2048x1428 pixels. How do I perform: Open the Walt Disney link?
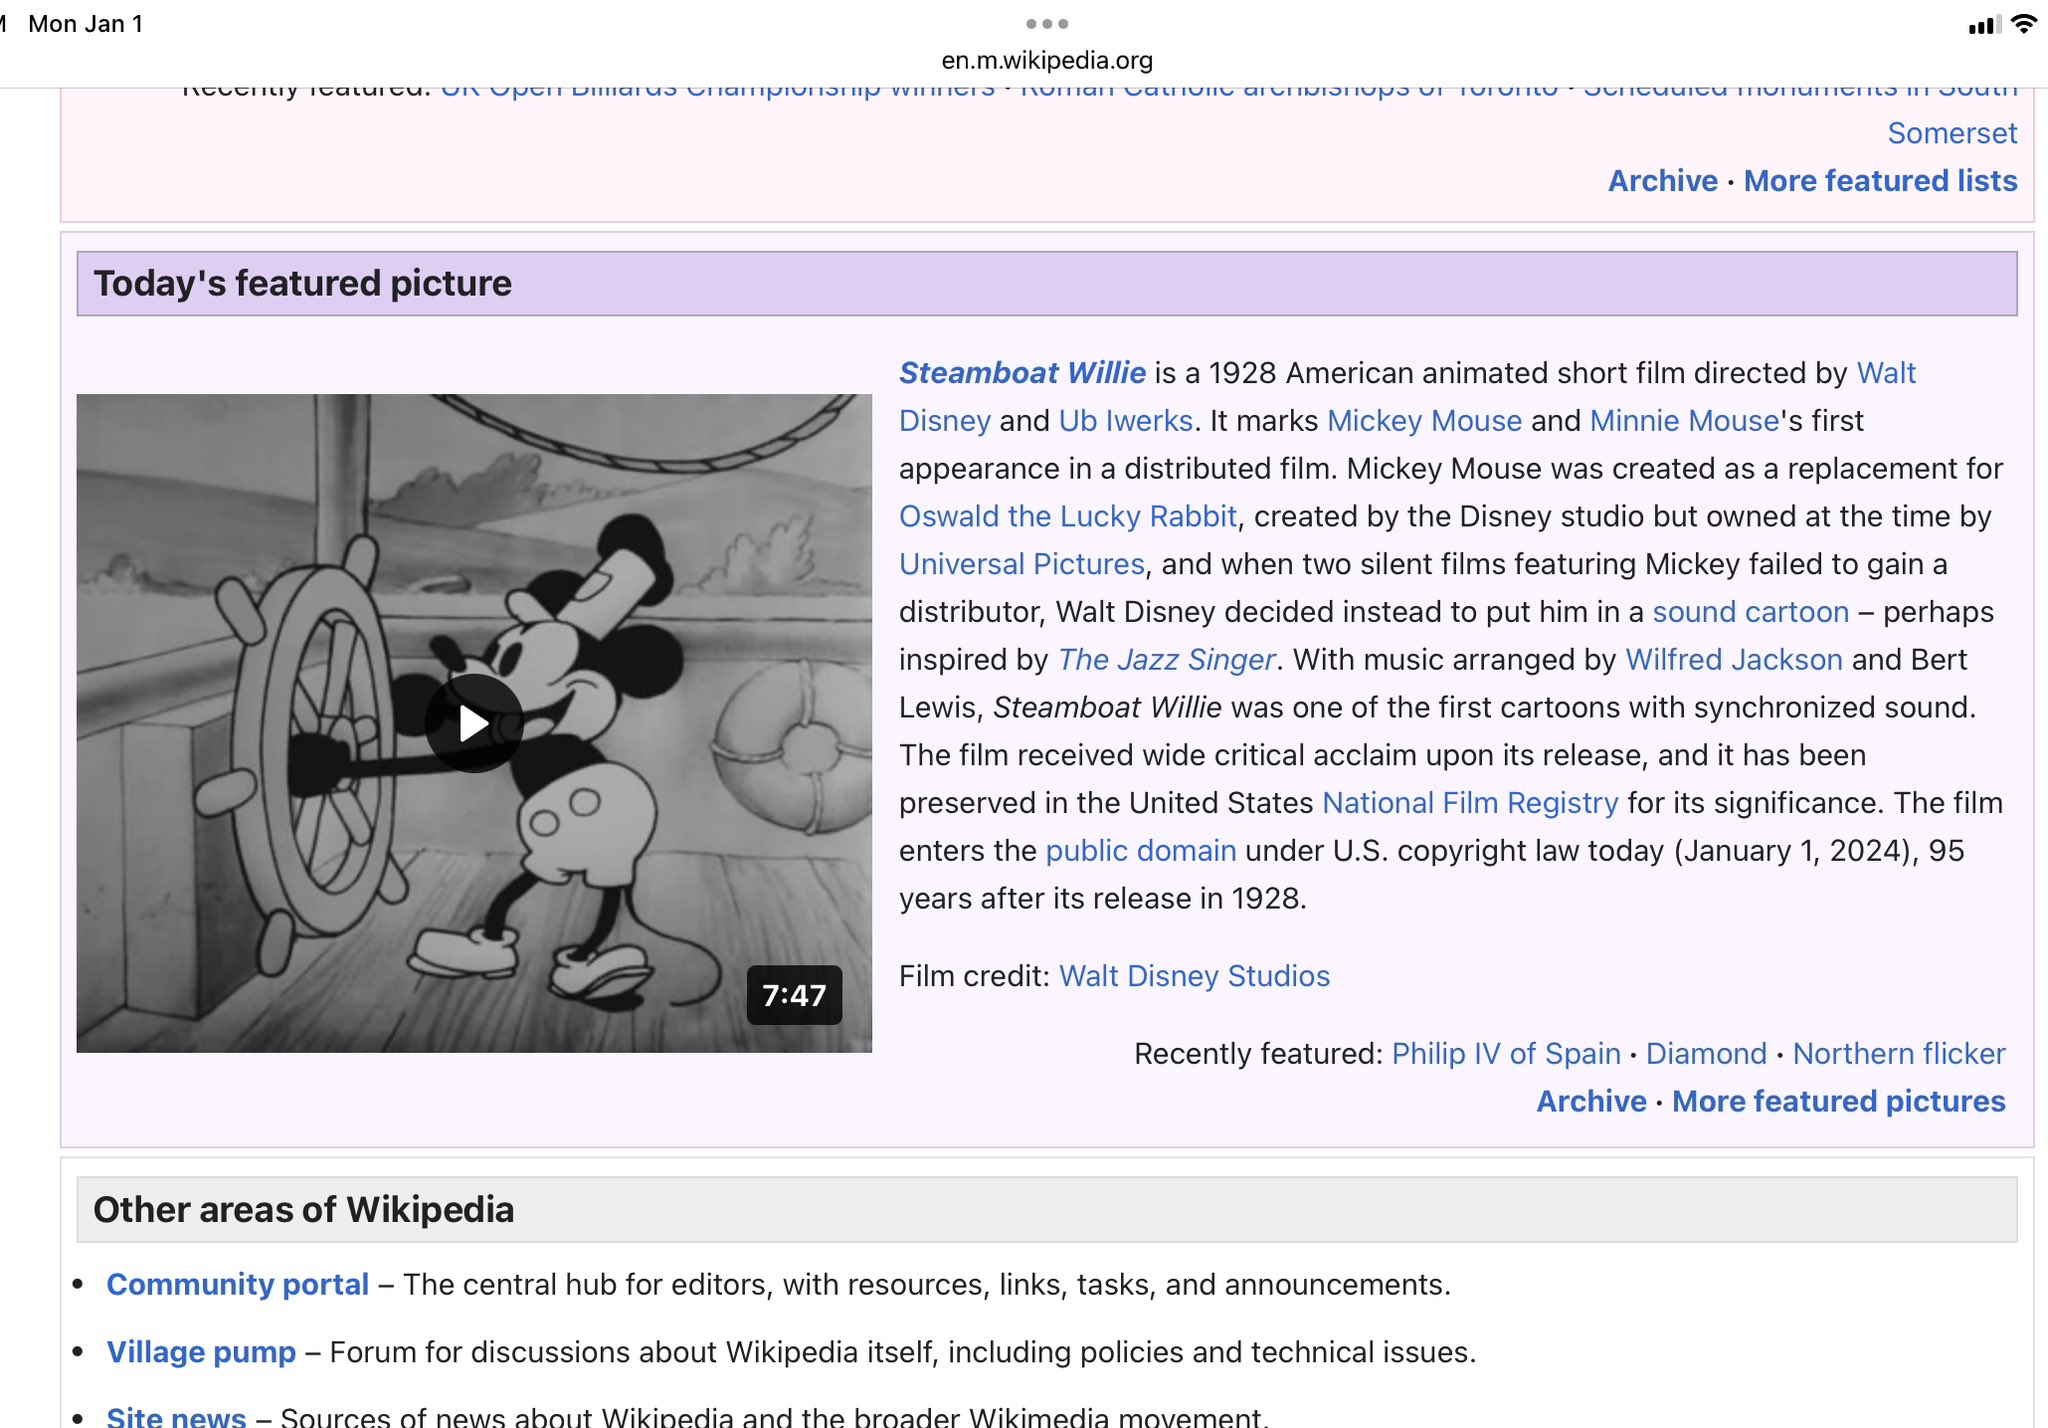(x=1886, y=373)
